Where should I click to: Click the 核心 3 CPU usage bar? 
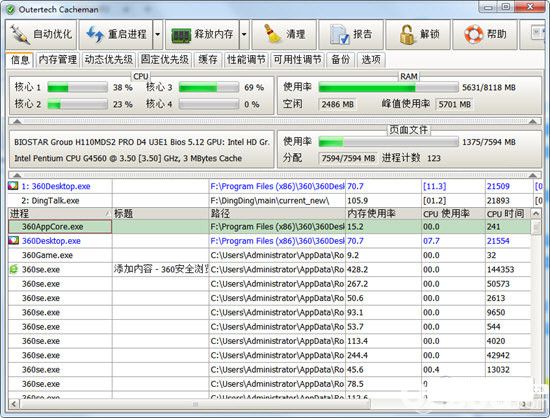click(209, 87)
